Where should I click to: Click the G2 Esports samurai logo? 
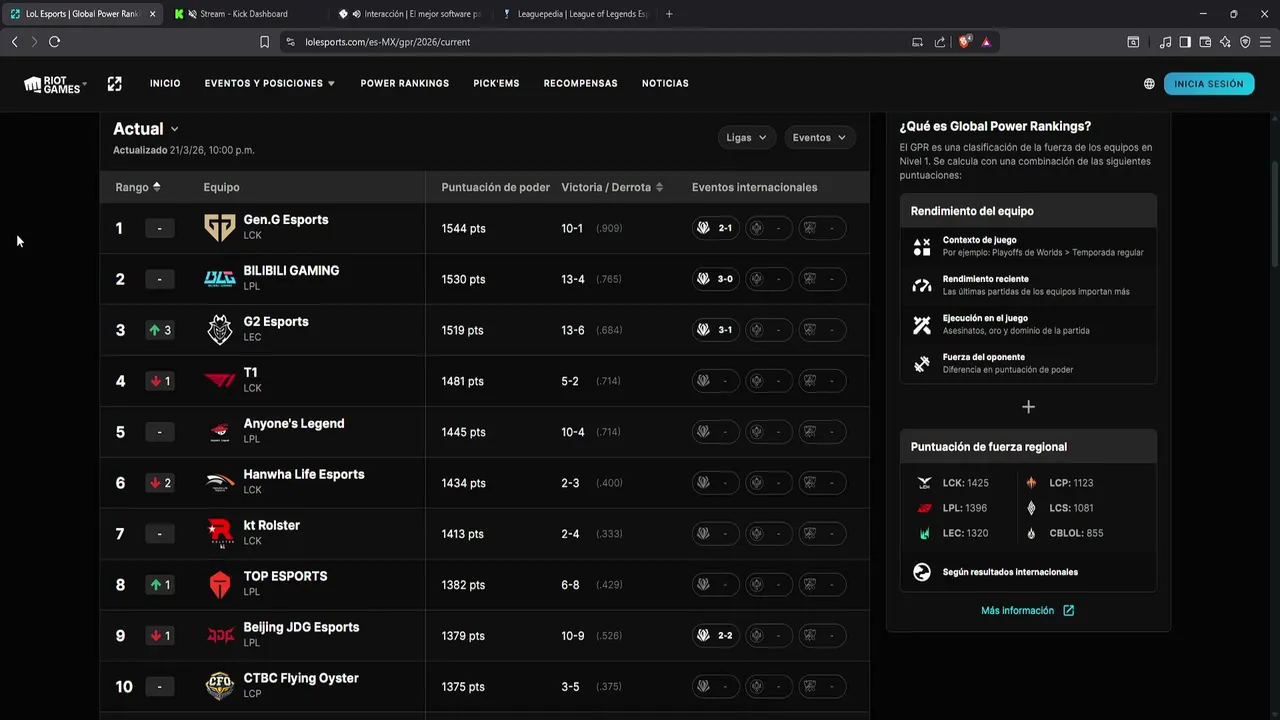[219, 330]
